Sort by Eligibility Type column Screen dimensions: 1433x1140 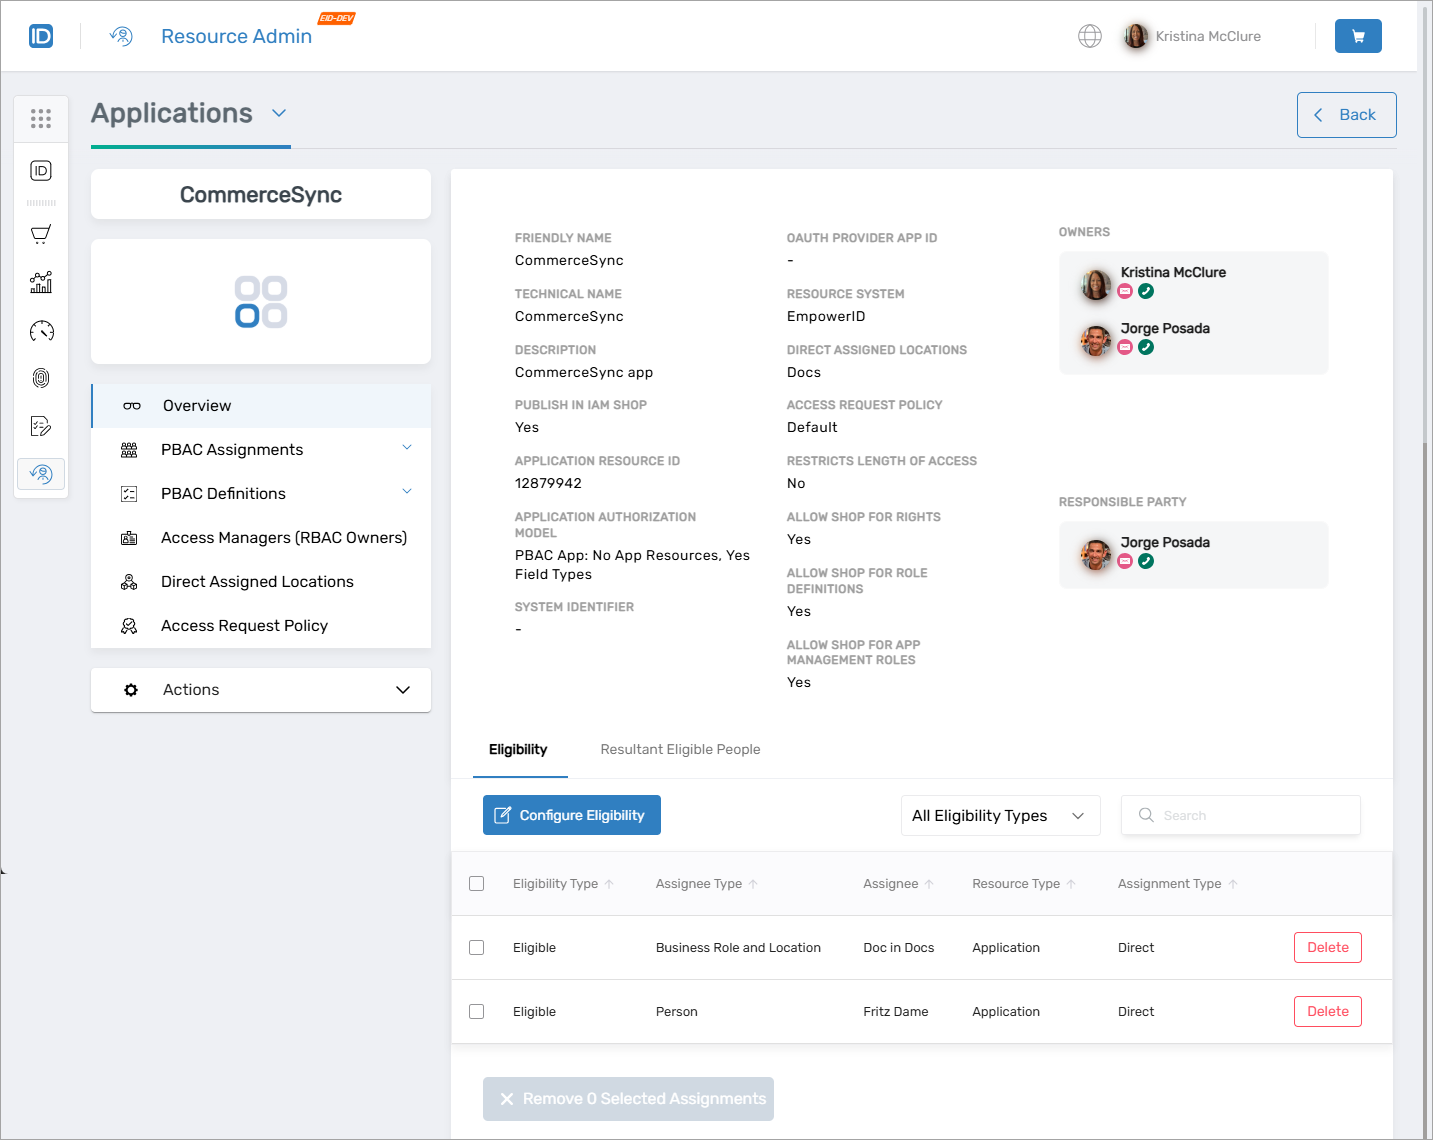563,884
